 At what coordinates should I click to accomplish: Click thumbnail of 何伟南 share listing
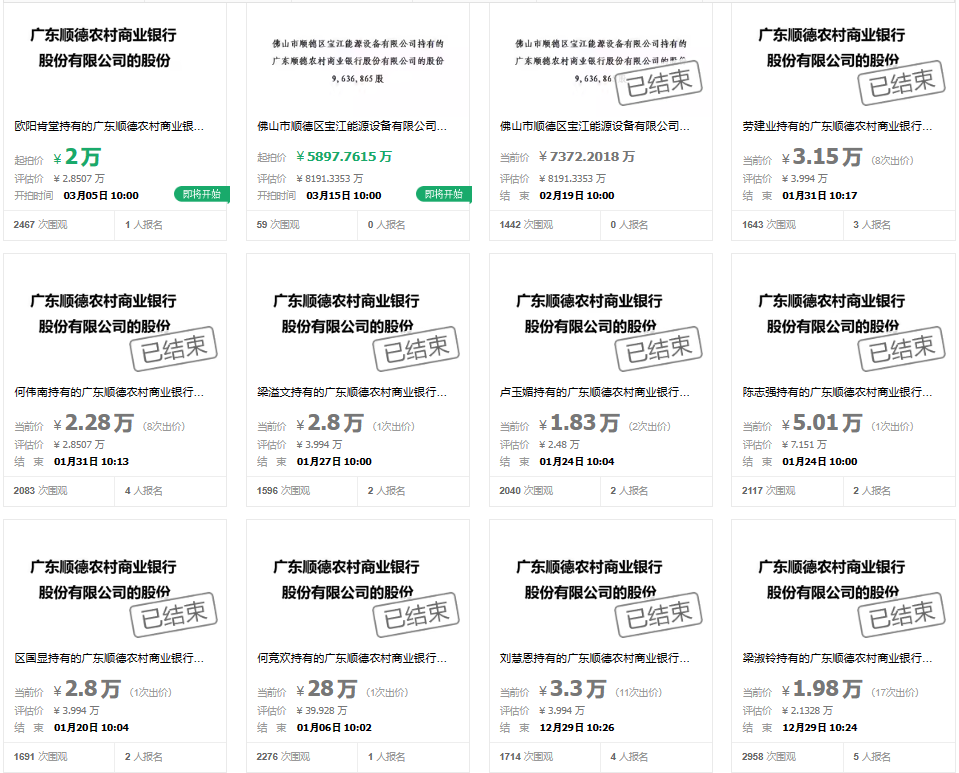[115, 317]
